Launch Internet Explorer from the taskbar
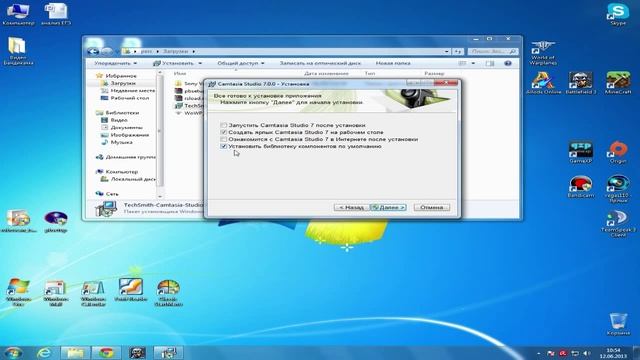Image resolution: width=640 pixels, height=360 pixels. coord(44,353)
